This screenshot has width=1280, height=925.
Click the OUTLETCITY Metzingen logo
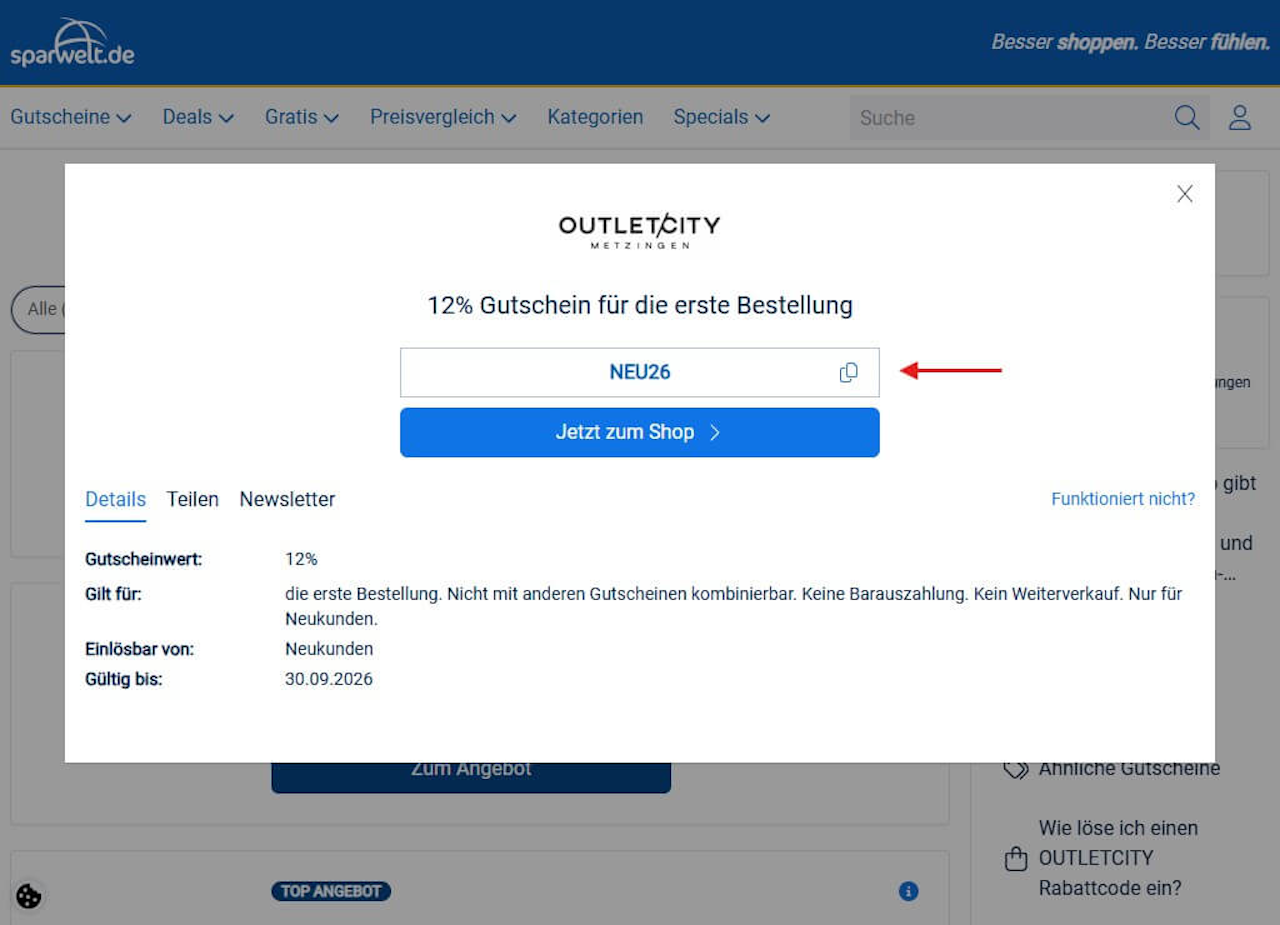coord(640,230)
